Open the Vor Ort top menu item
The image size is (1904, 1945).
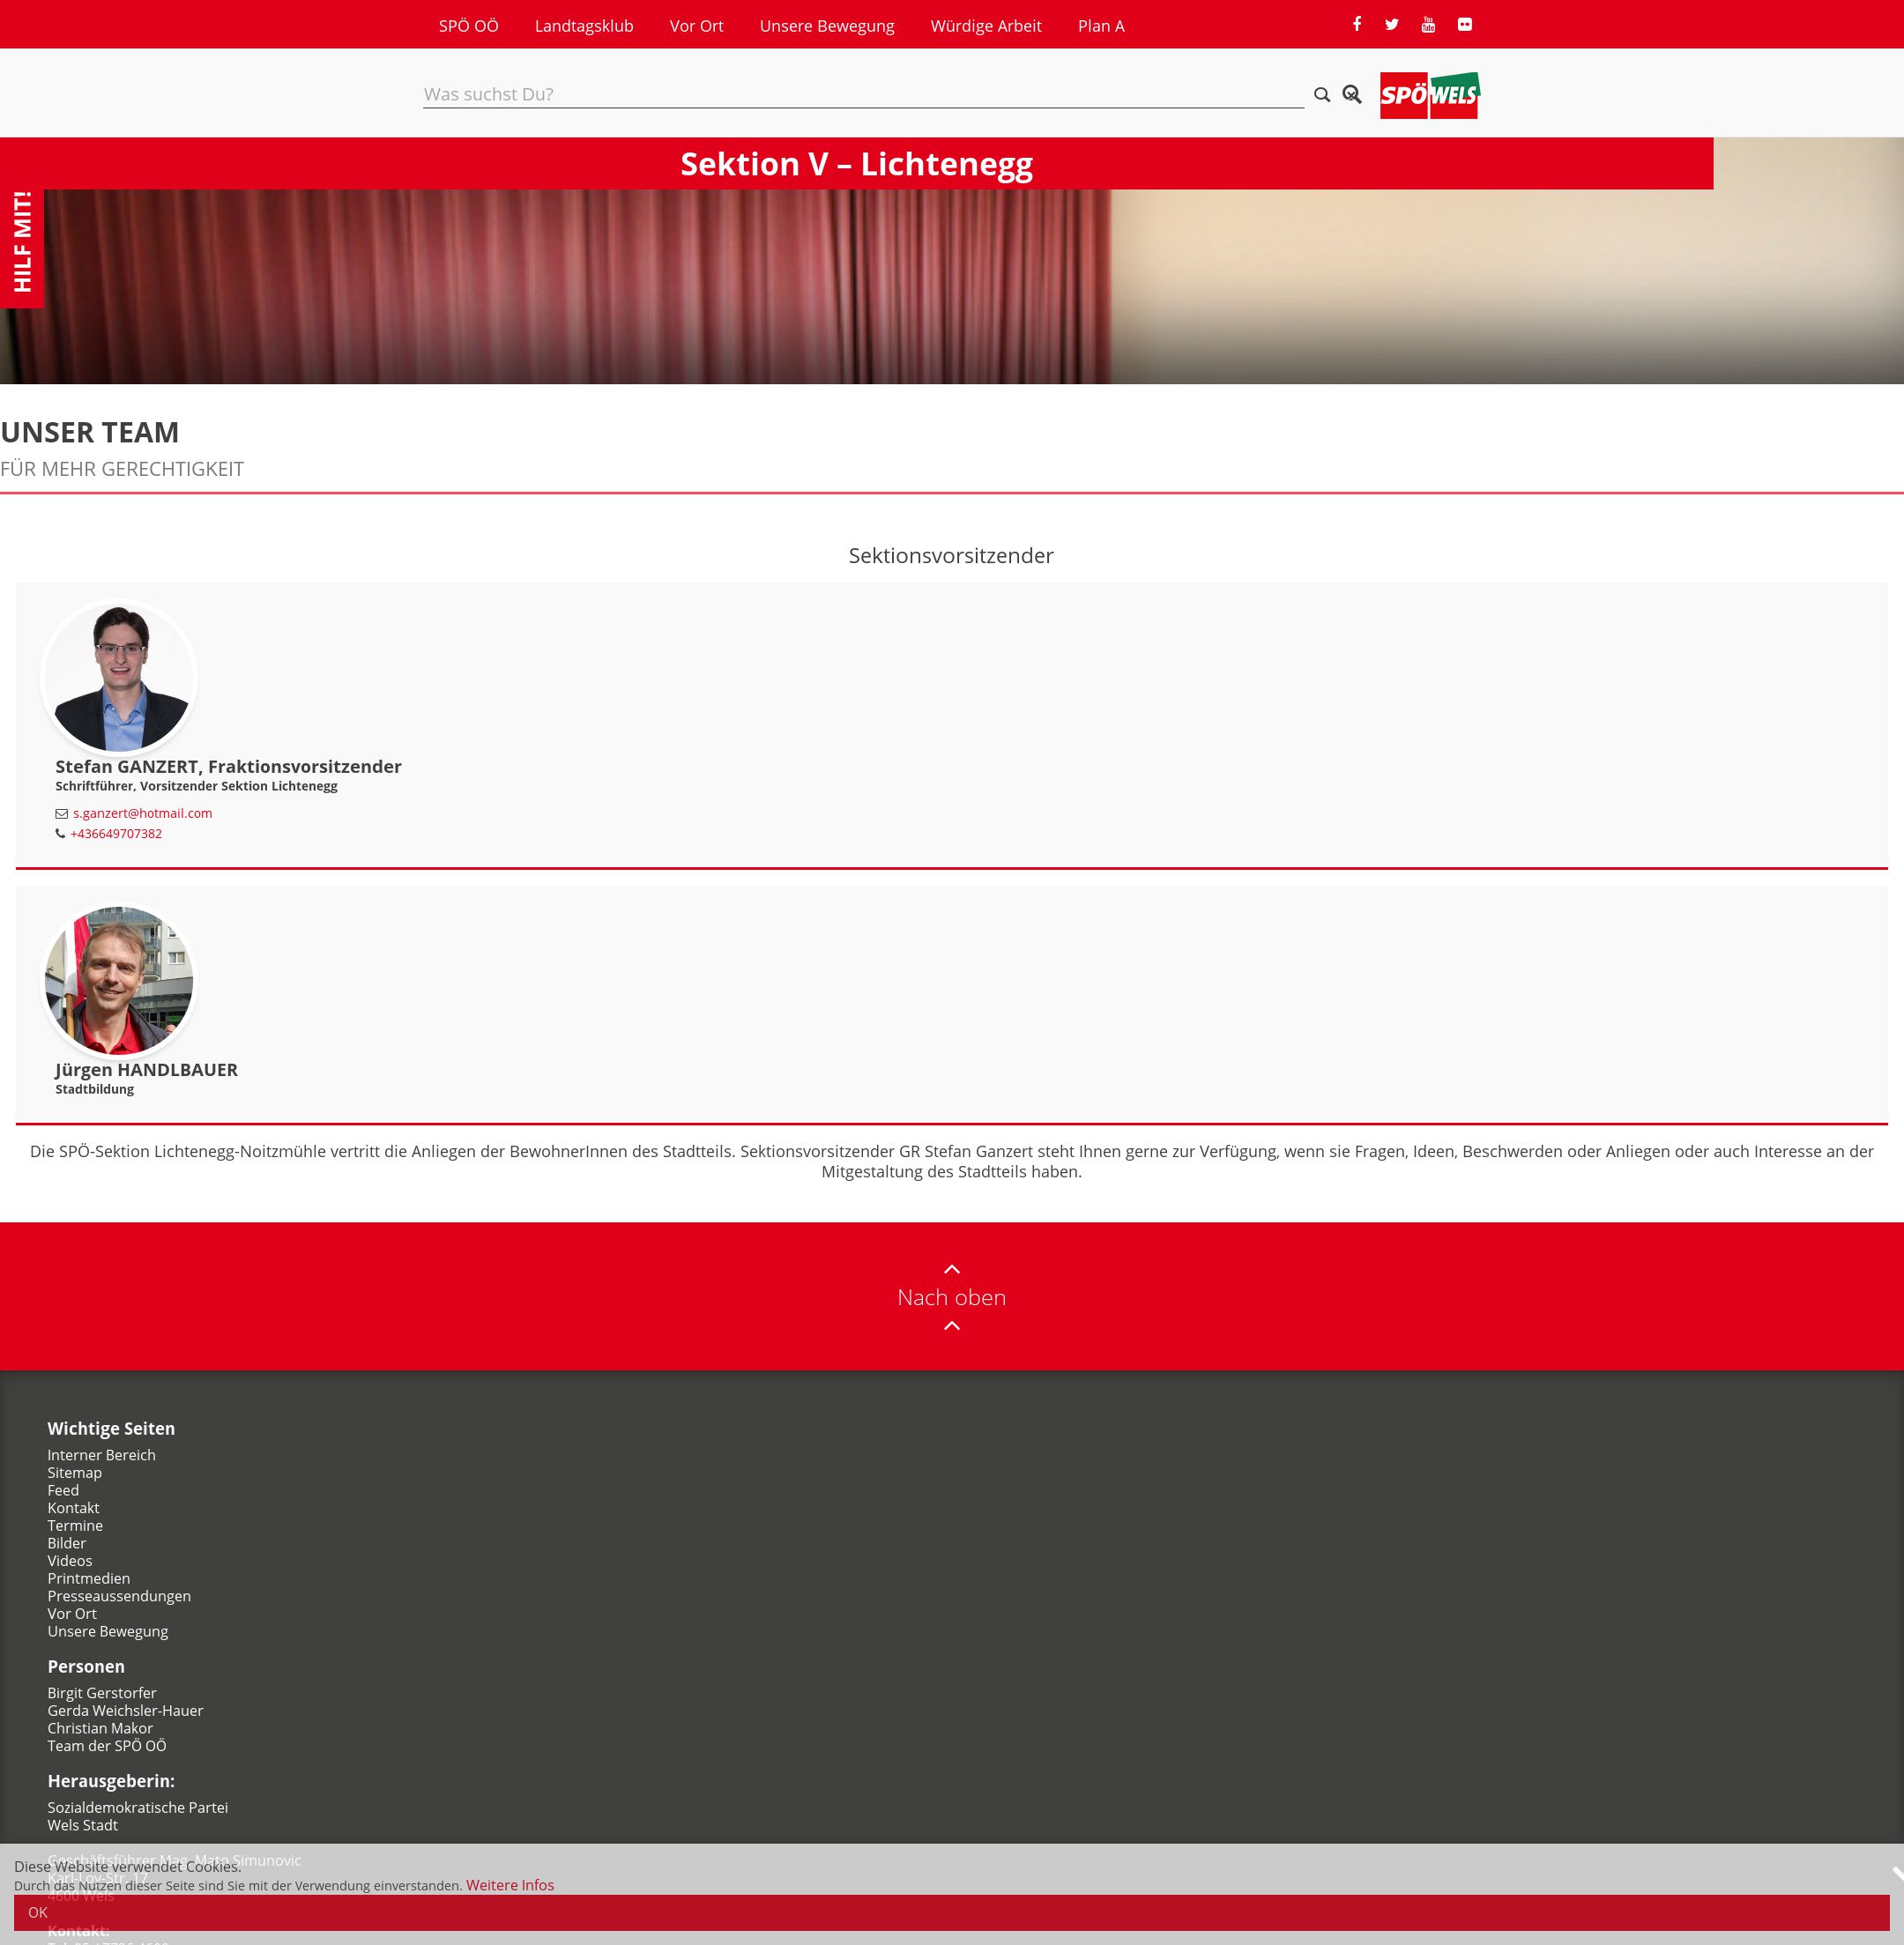(696, 26)
